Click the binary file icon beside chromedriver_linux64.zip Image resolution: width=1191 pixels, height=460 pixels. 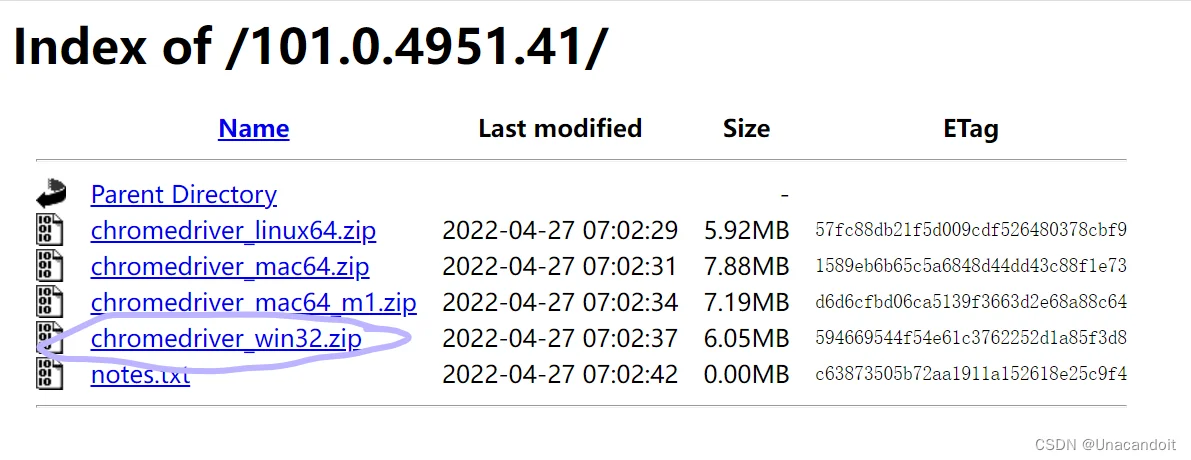[x=49, y=230]
